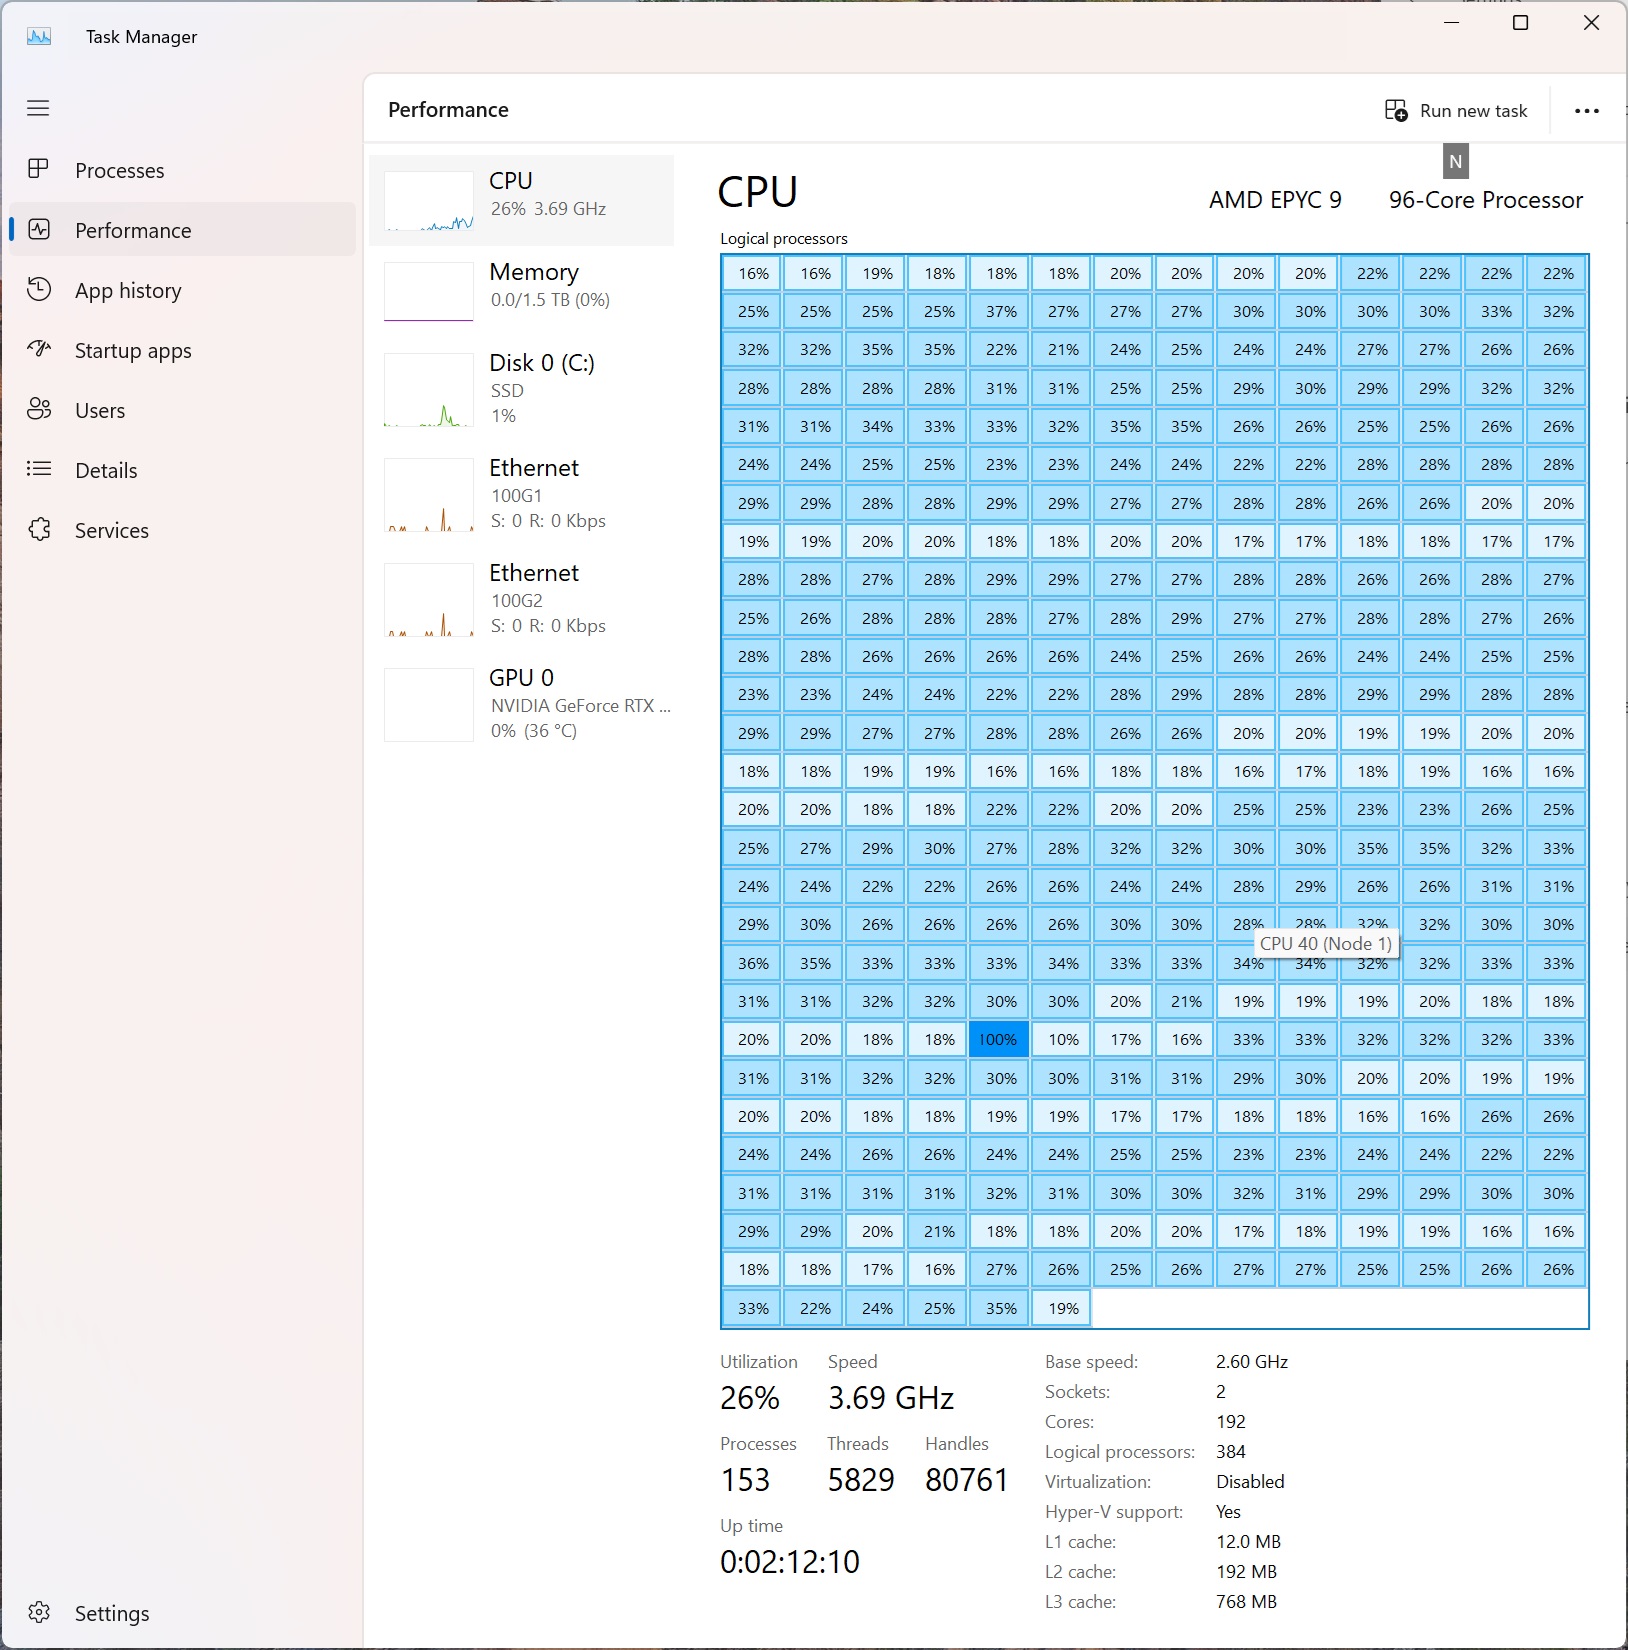
Task: Click the Handles count 80761
Action: tap(967, 1480)
